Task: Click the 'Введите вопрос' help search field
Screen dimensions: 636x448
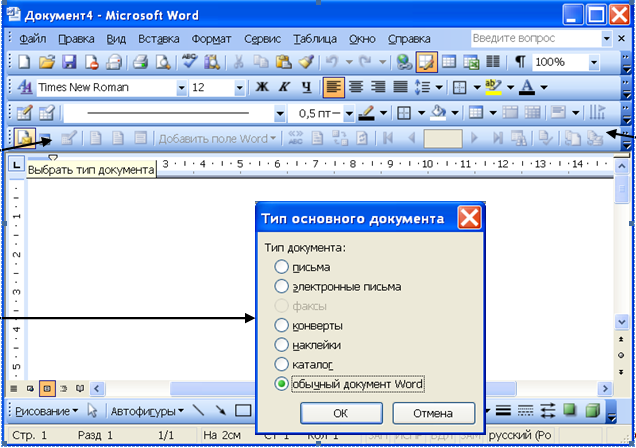Action: click(533, 38)
